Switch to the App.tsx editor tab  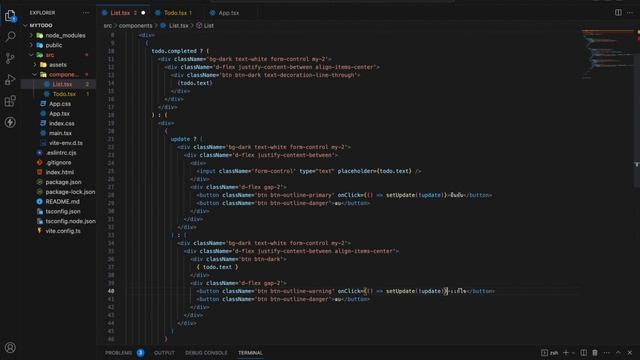click(229, 13)
